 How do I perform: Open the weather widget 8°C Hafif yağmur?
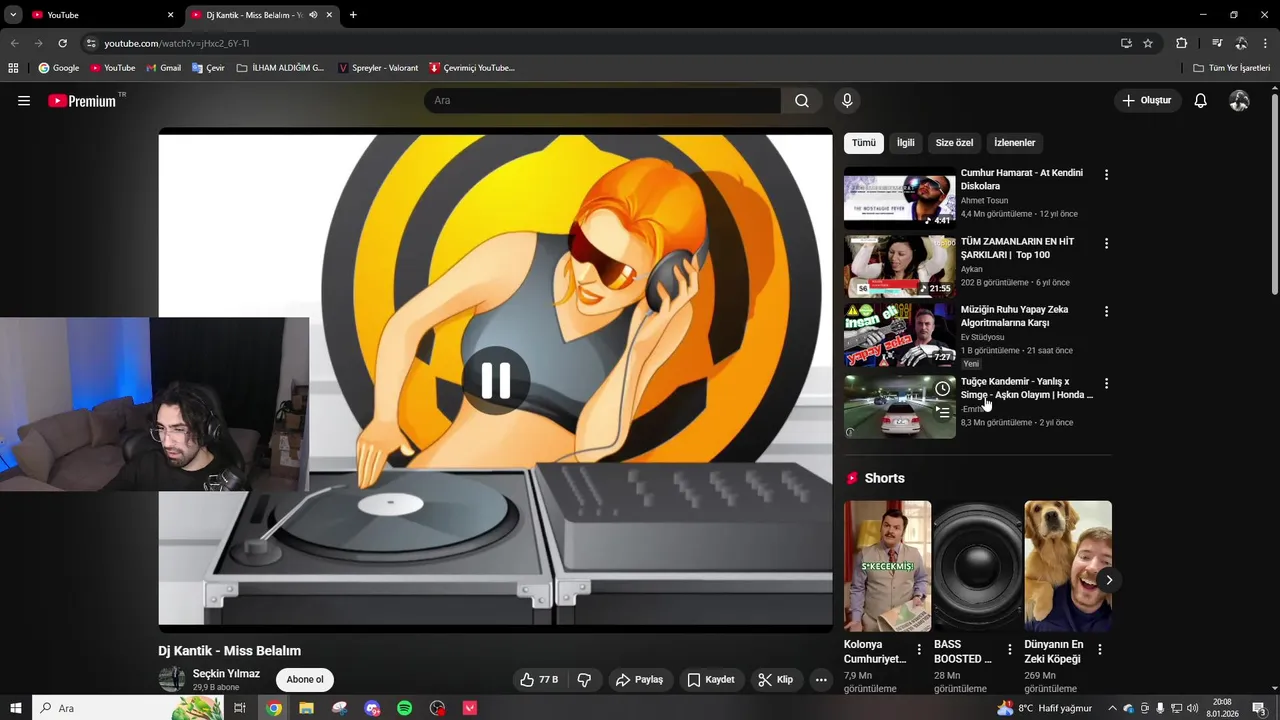(1045, 708)
